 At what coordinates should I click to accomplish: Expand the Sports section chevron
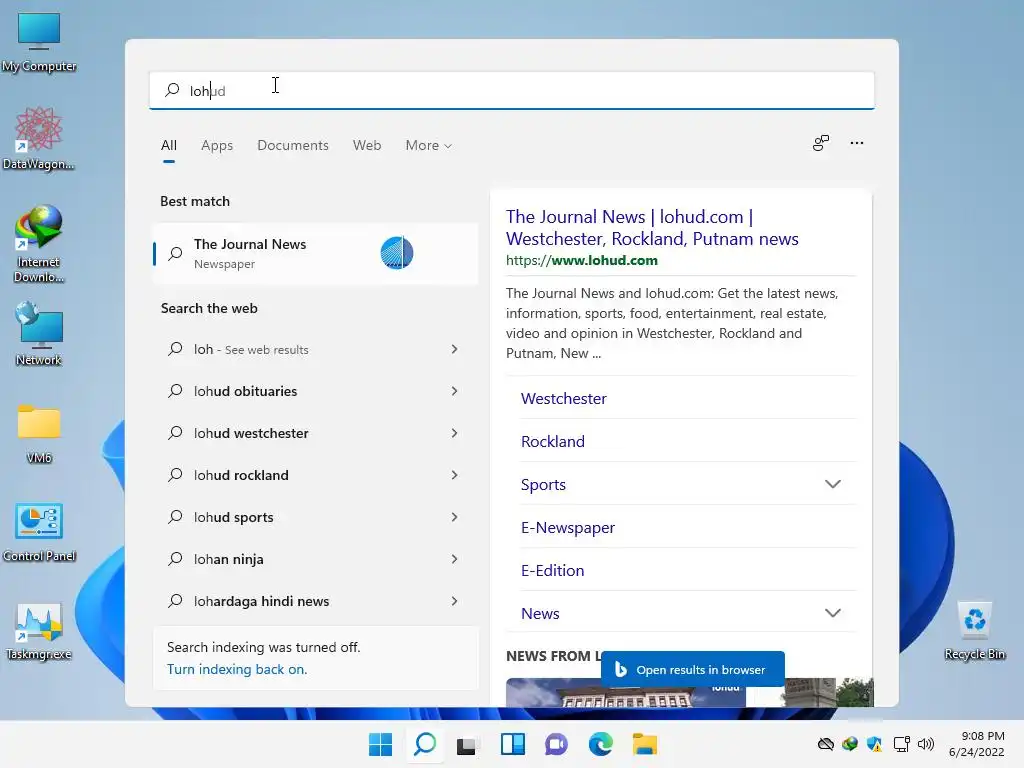pyautogui.click(x=833, y=484)
